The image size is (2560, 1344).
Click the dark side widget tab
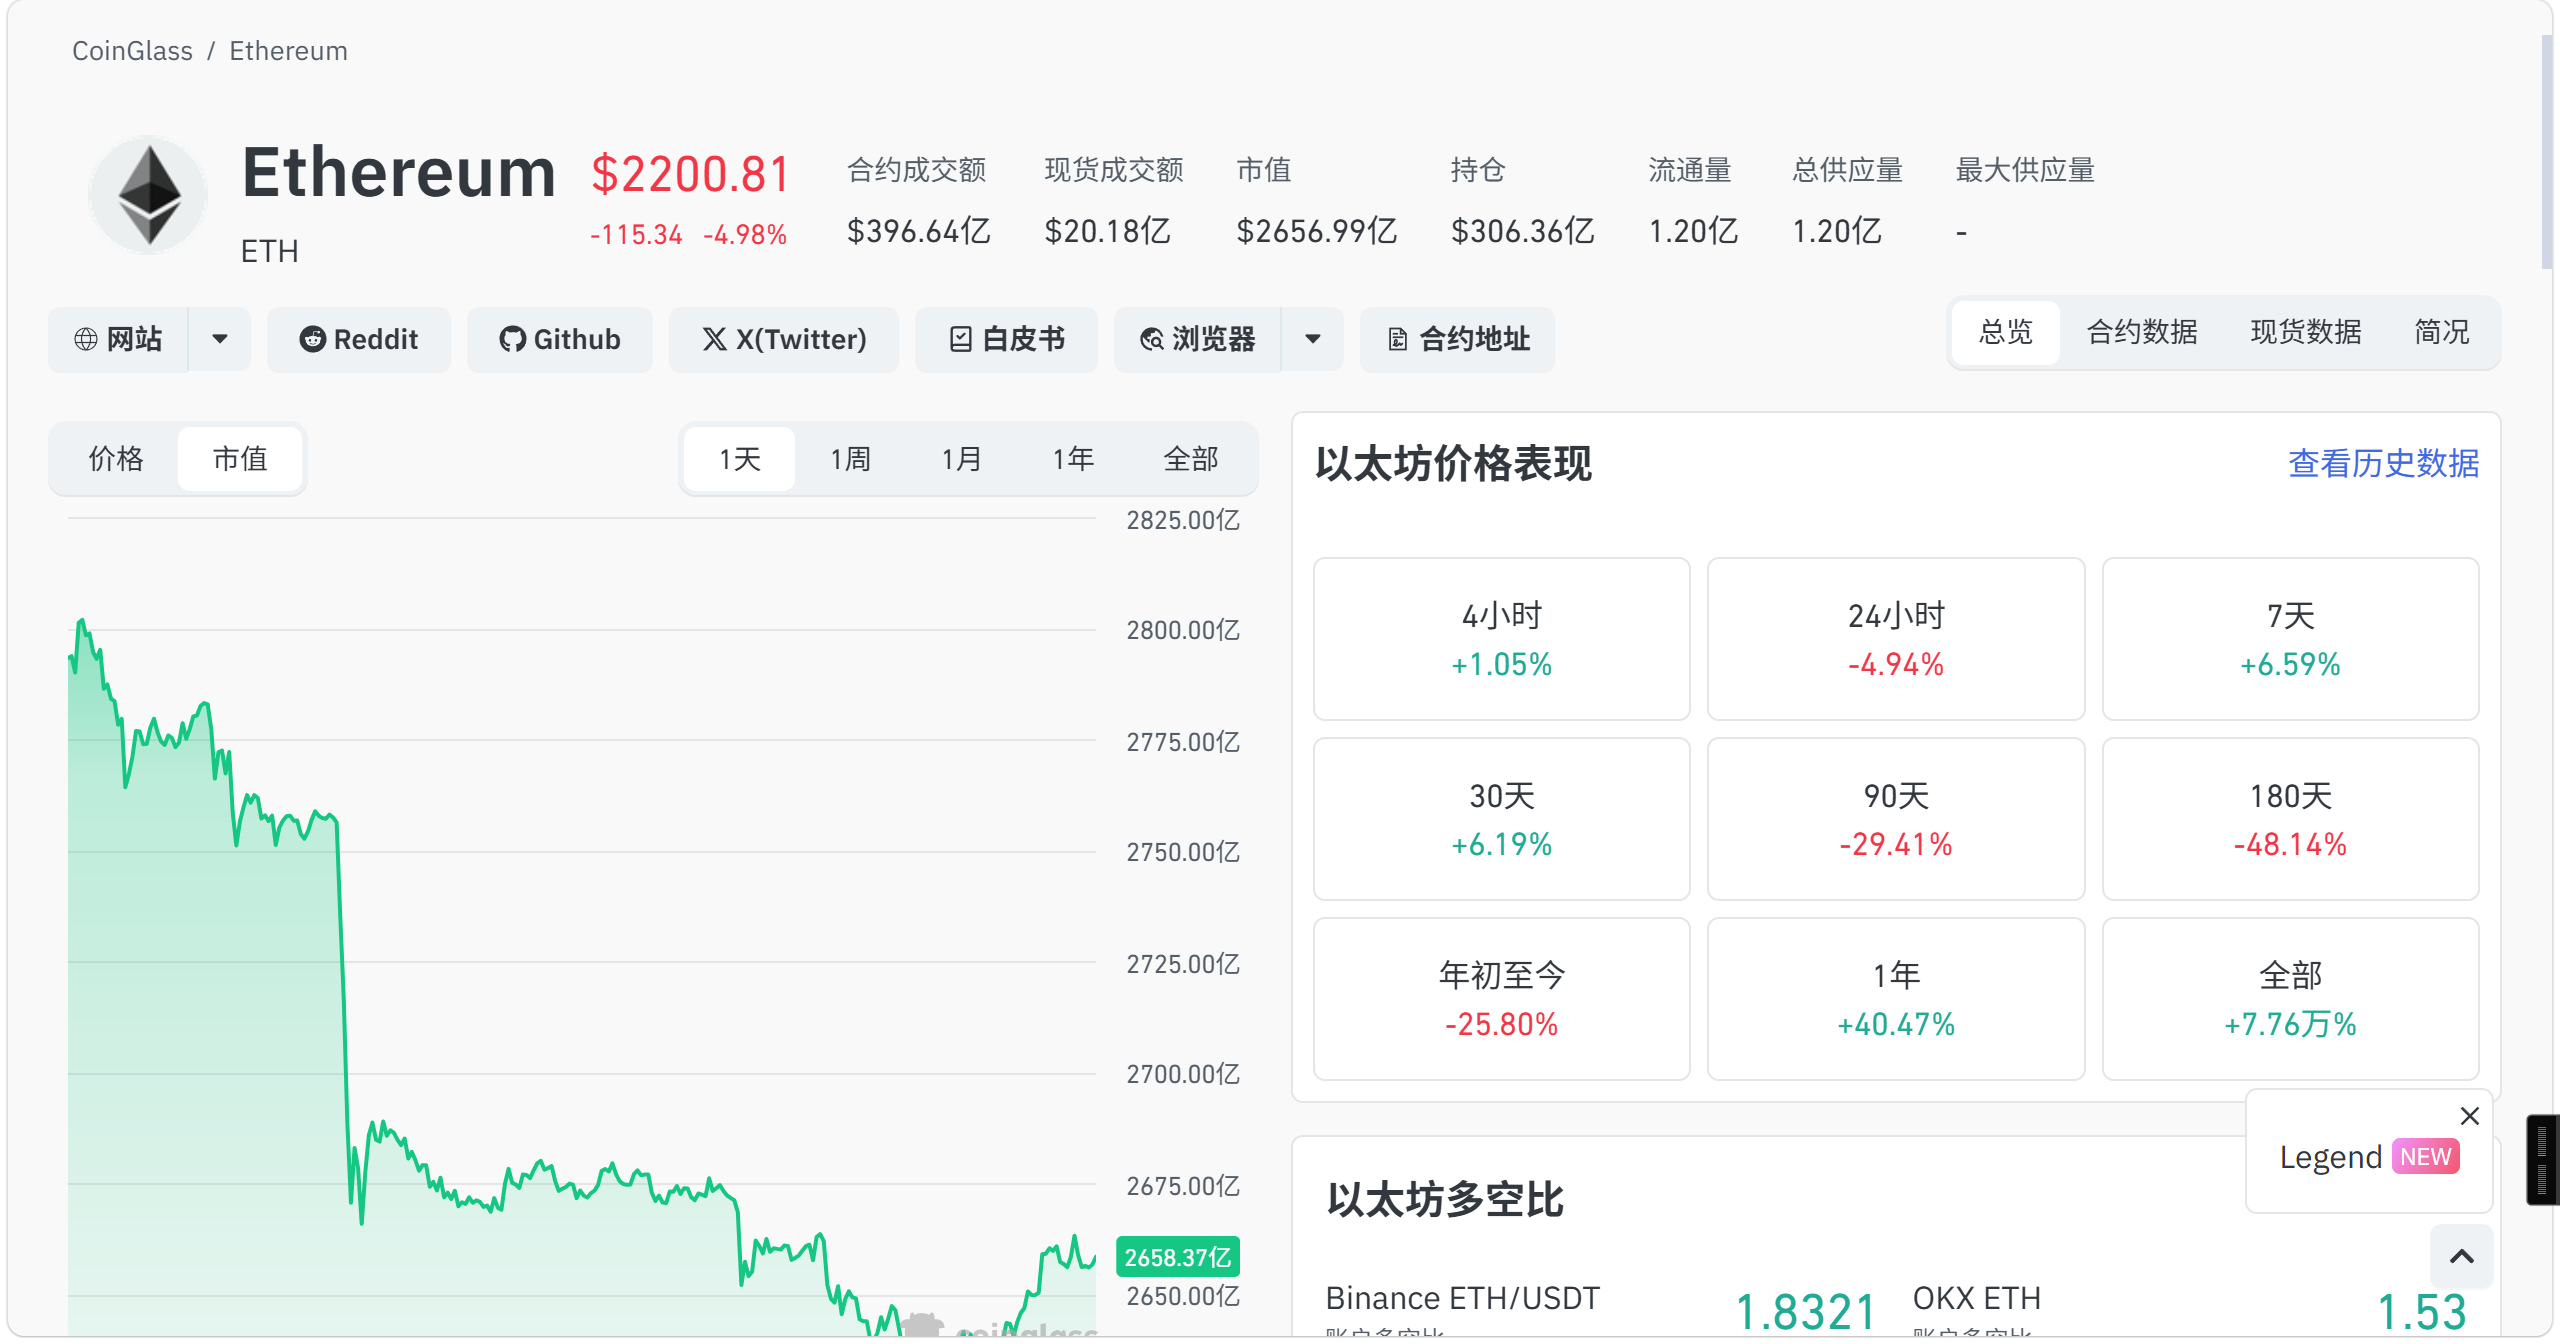[x=2543, y=1159]
